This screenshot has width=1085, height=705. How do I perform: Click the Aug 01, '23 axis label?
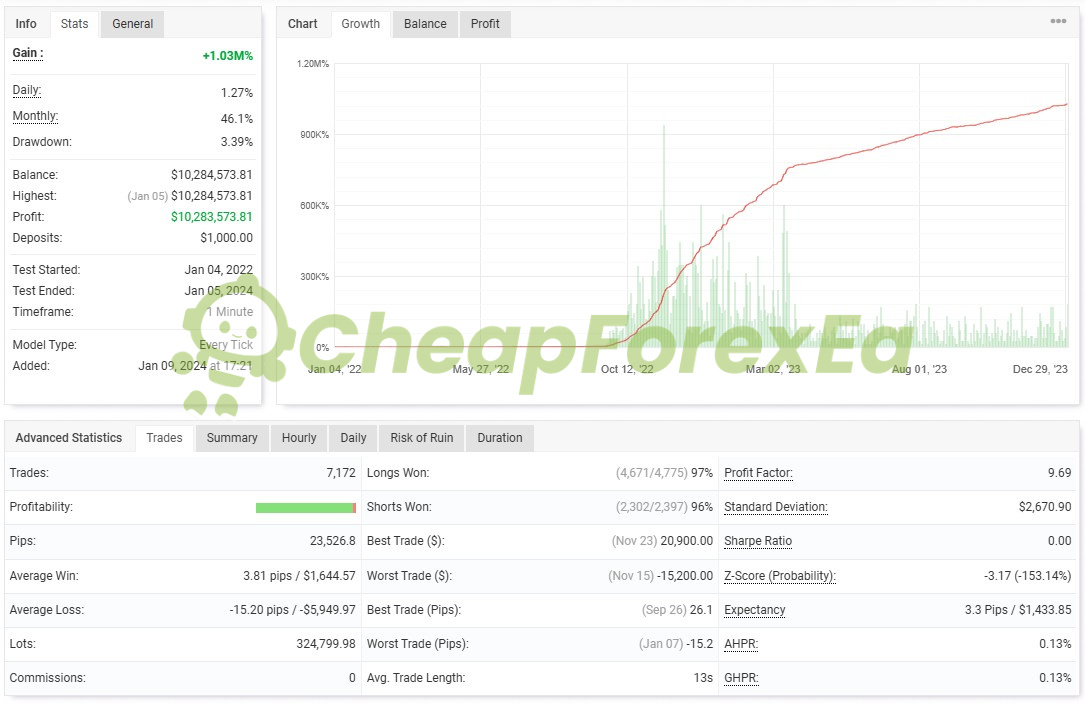coord(919,369)
